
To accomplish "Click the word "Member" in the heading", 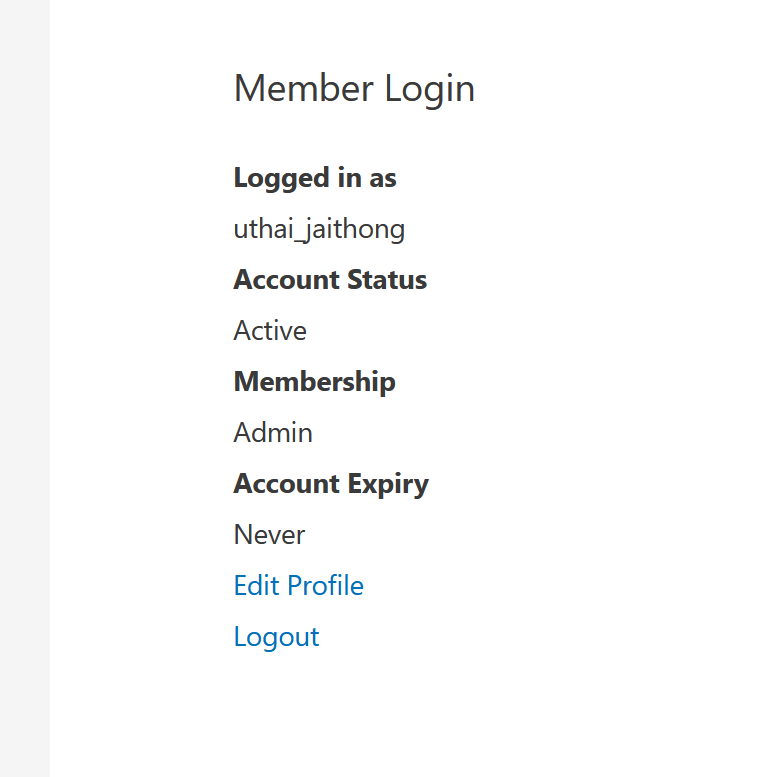I will point(304,89).
